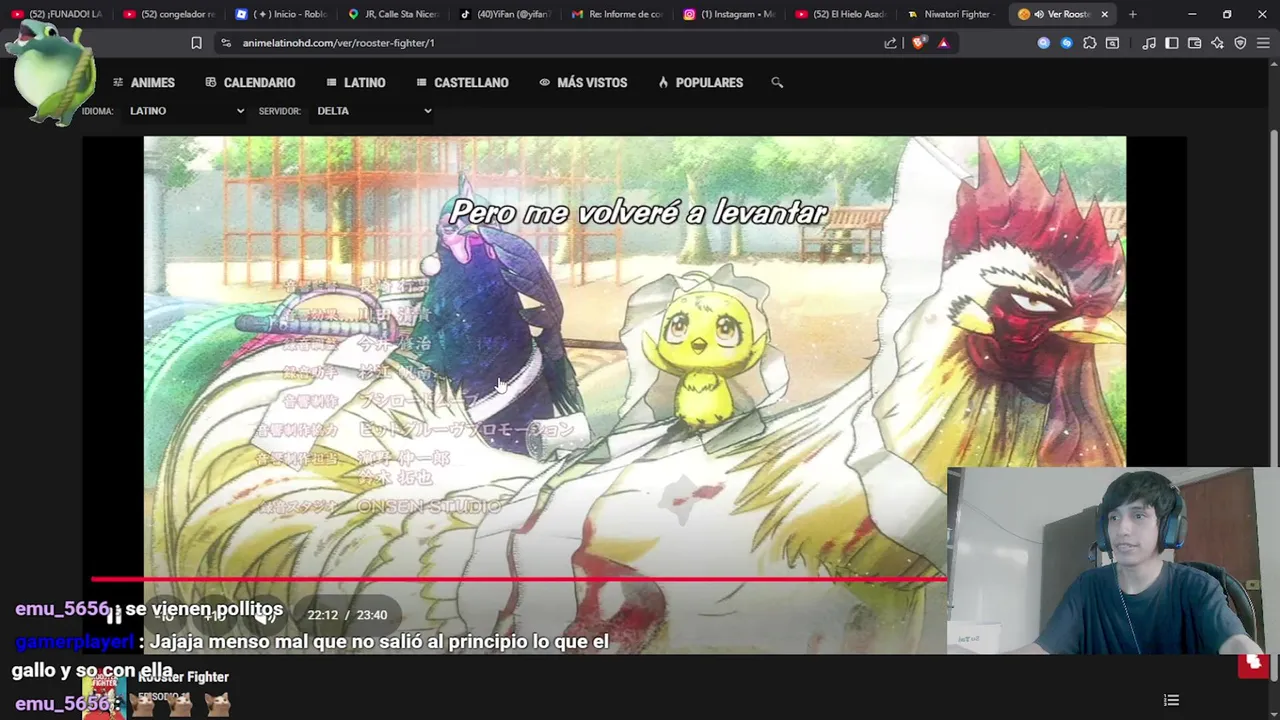Switch to the FUNADO! LA YouTube tab
This screenshot has height=720, width=1280.
(57, 14)
